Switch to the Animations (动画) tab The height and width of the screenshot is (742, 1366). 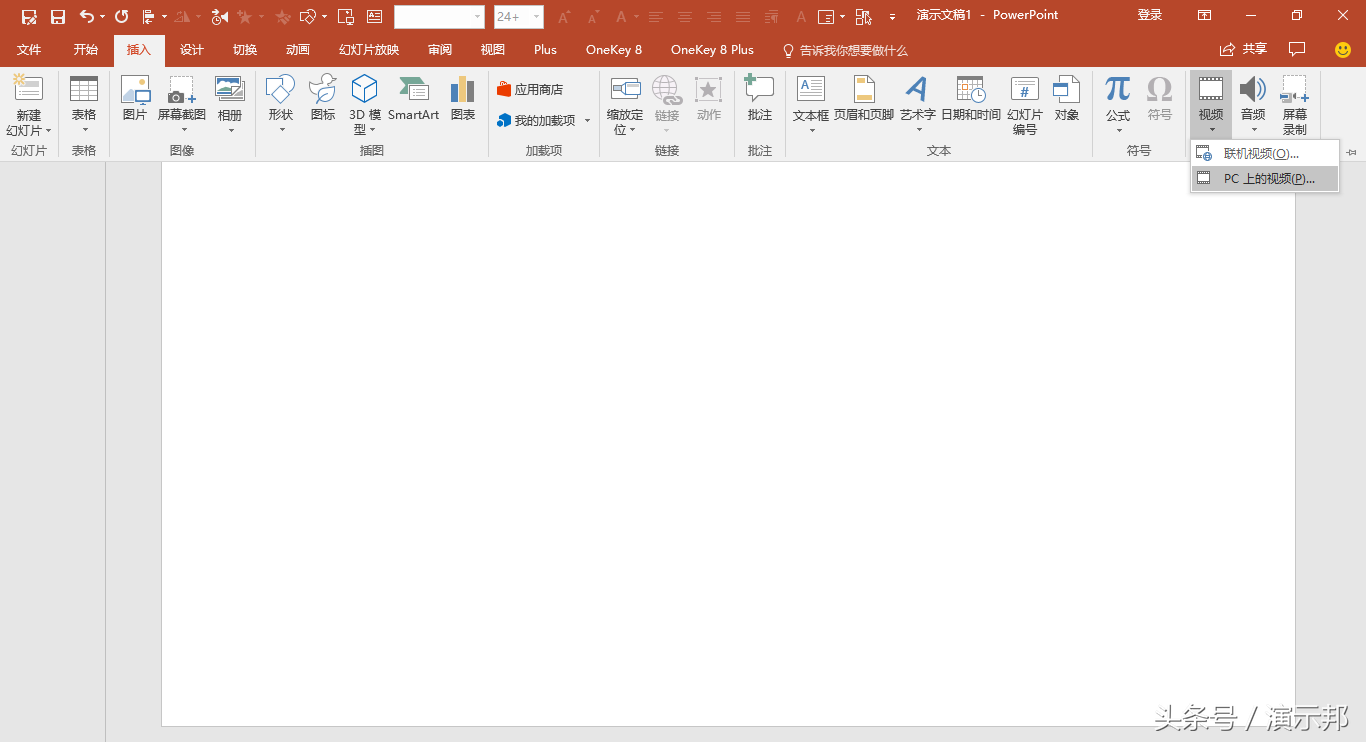298,50
